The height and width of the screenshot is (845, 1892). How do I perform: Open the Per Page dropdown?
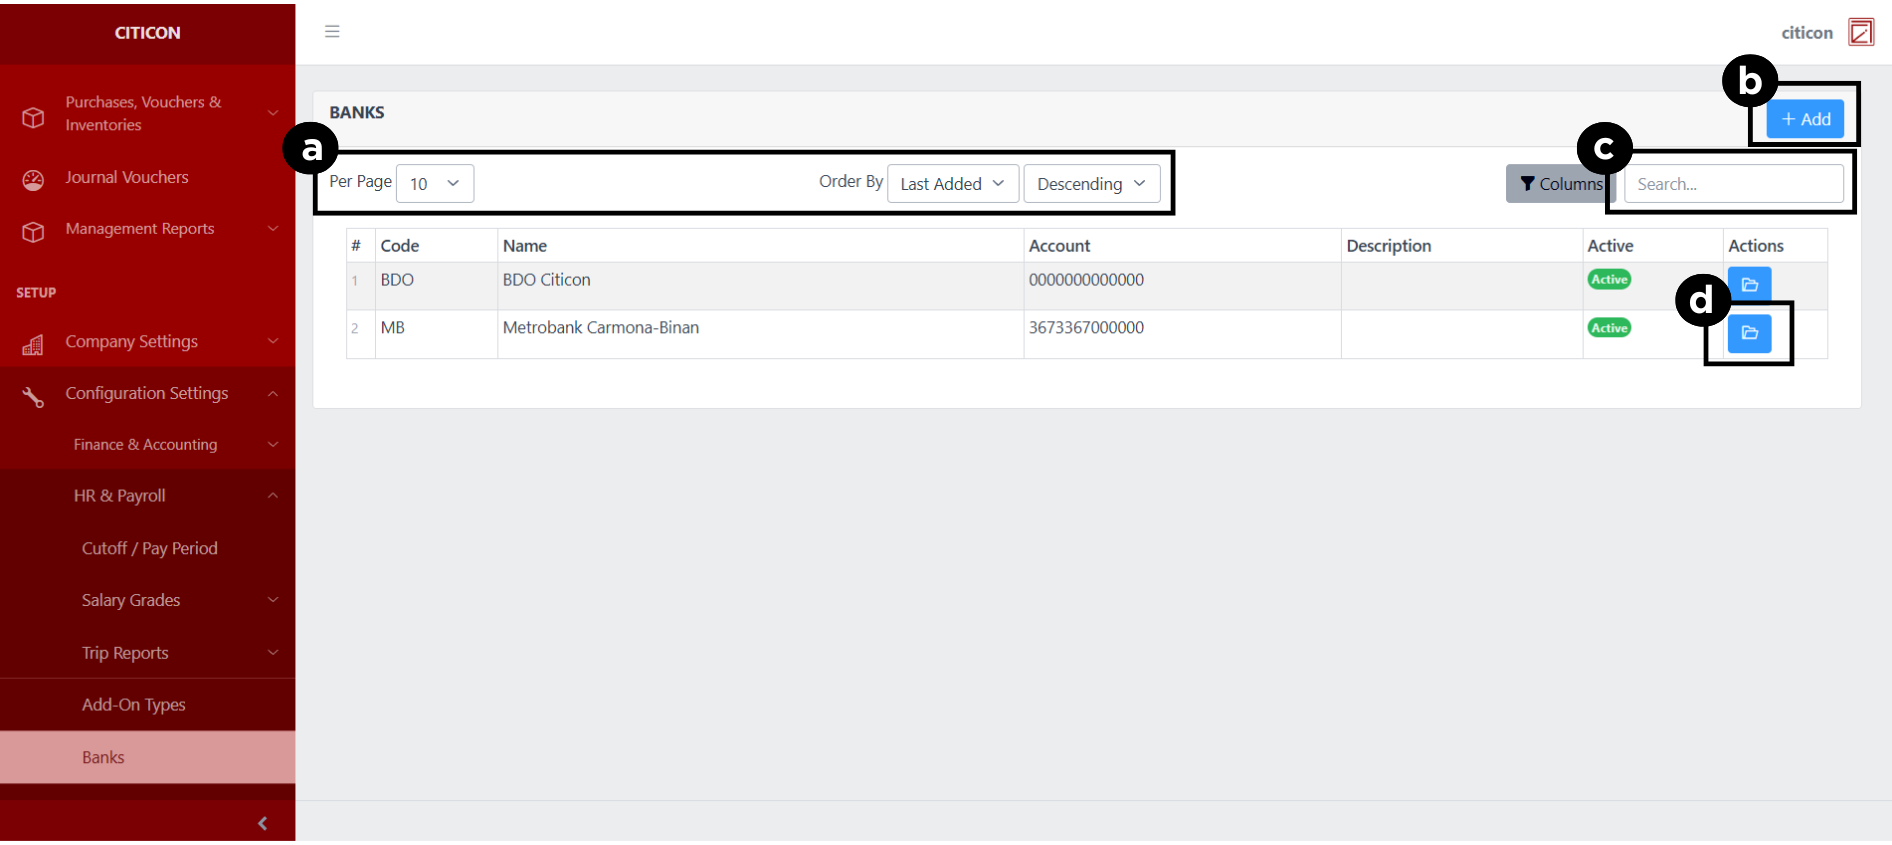[435, 184]
